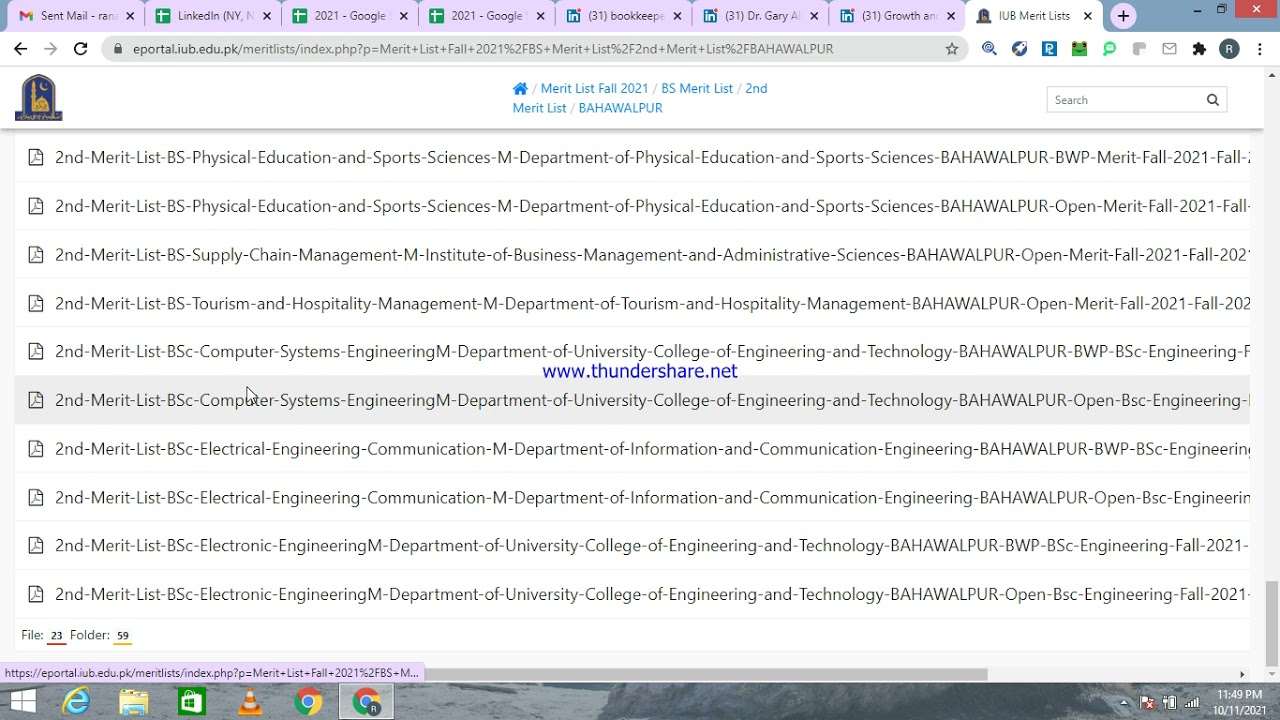Image resolution: width=1280 pixels, height=720 pixels.
Task: Click the search magnifier icon in search box
Action: [x=1213, y=100]
